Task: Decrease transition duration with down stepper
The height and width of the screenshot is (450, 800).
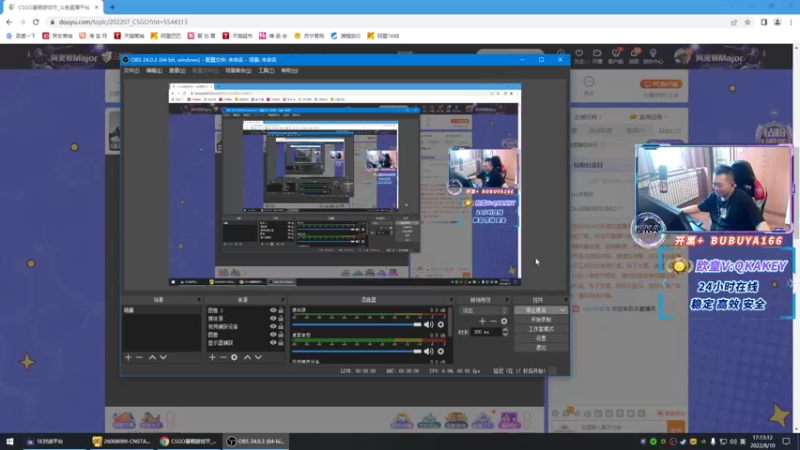Action: pyautogui.click(x=505, y=334)
